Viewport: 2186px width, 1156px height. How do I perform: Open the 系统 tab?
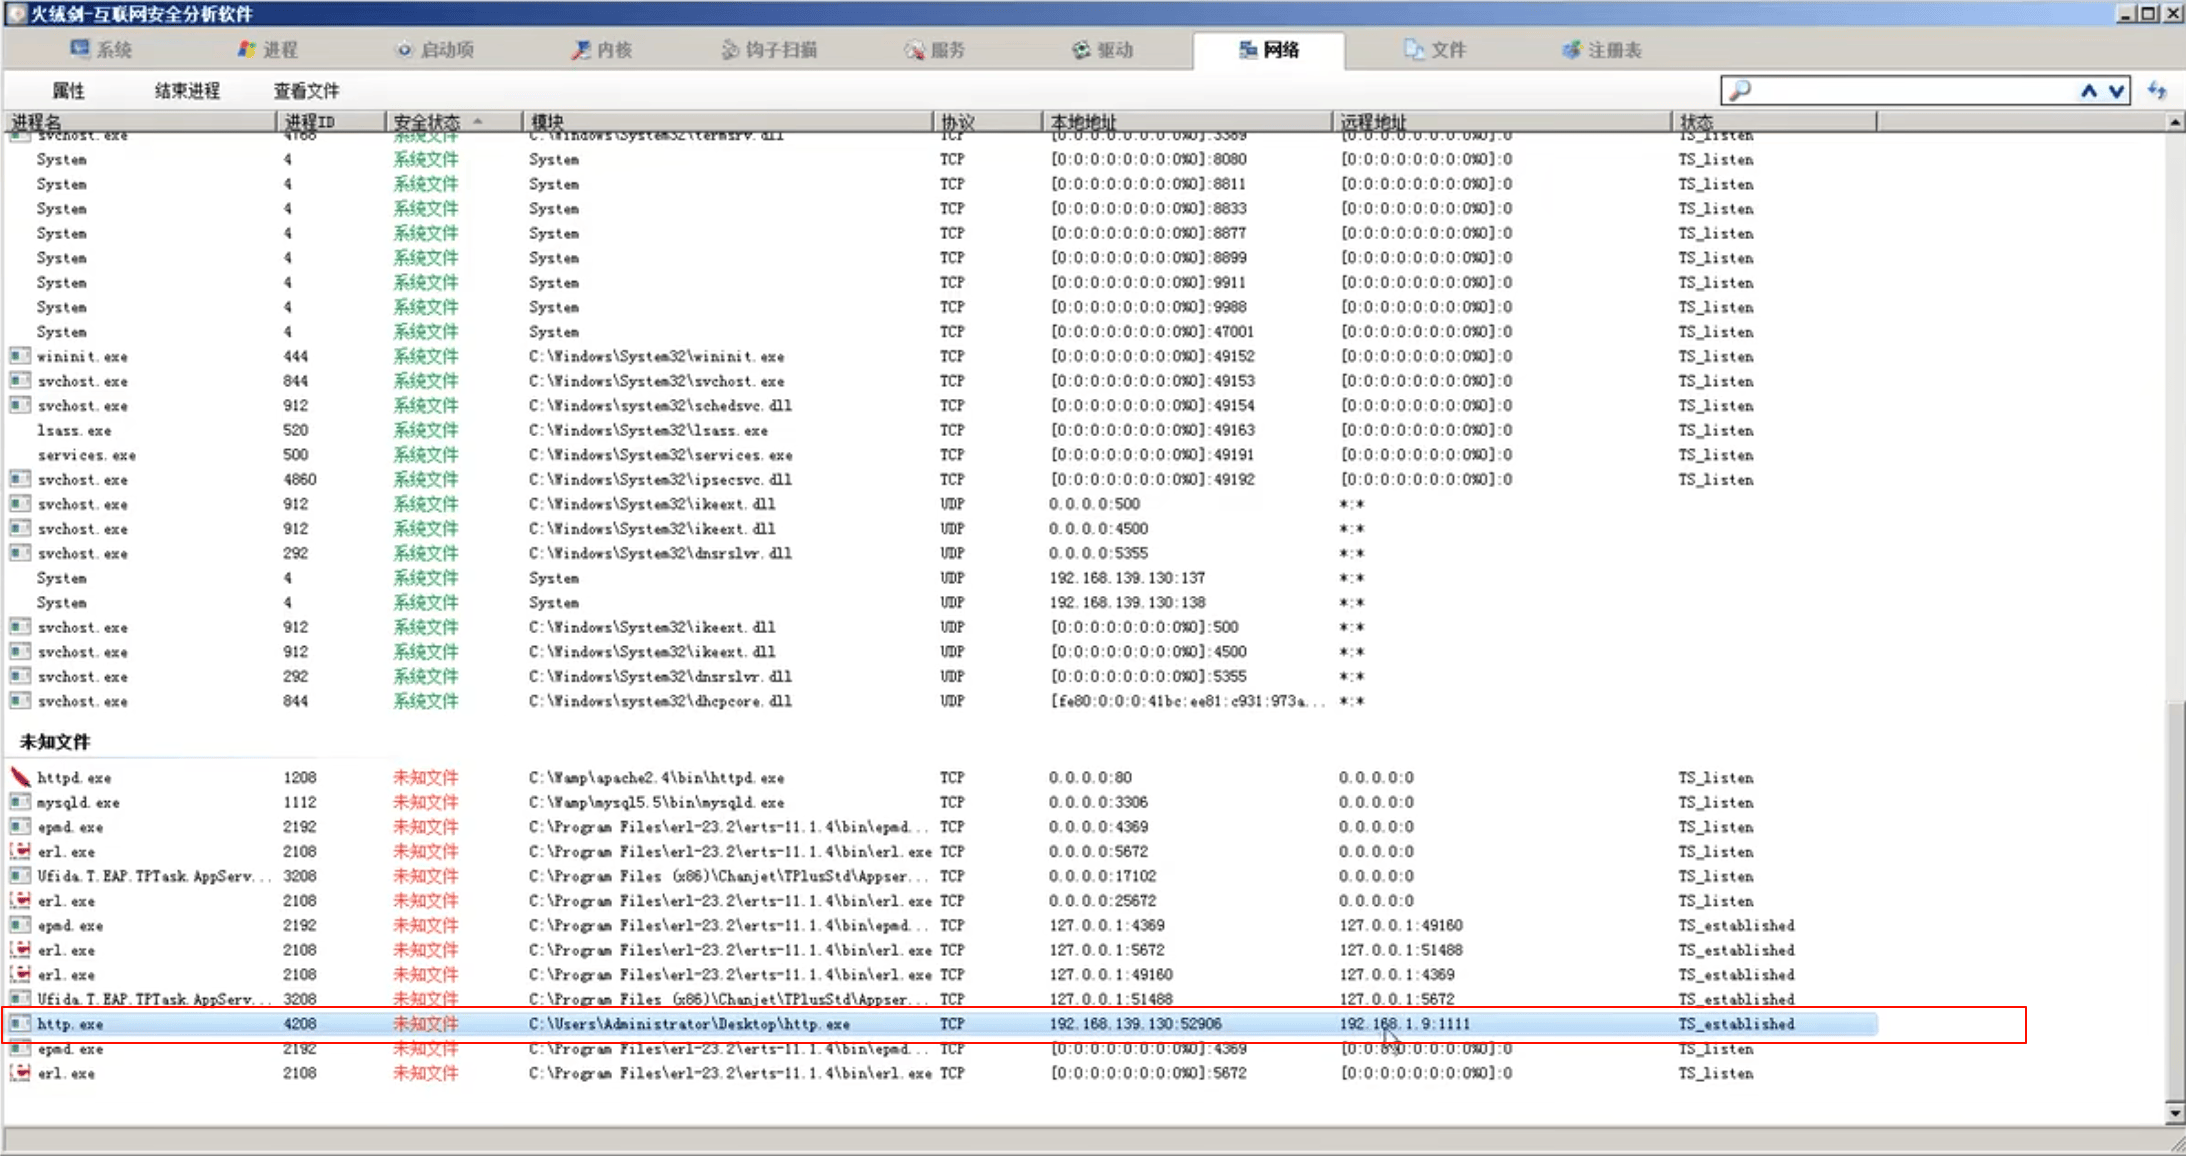coord(101,49)
